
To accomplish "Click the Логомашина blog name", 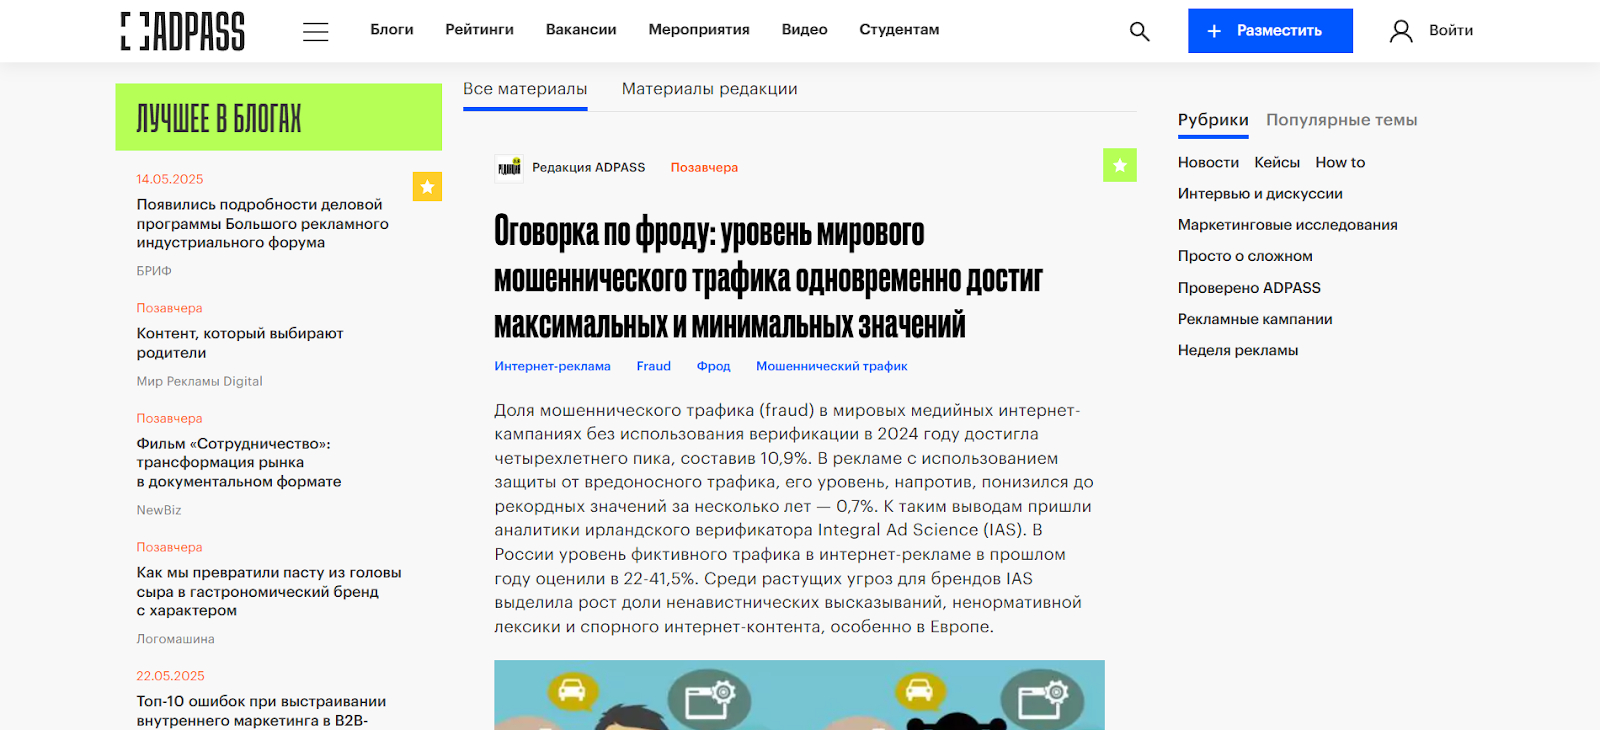I will point(176,639).
